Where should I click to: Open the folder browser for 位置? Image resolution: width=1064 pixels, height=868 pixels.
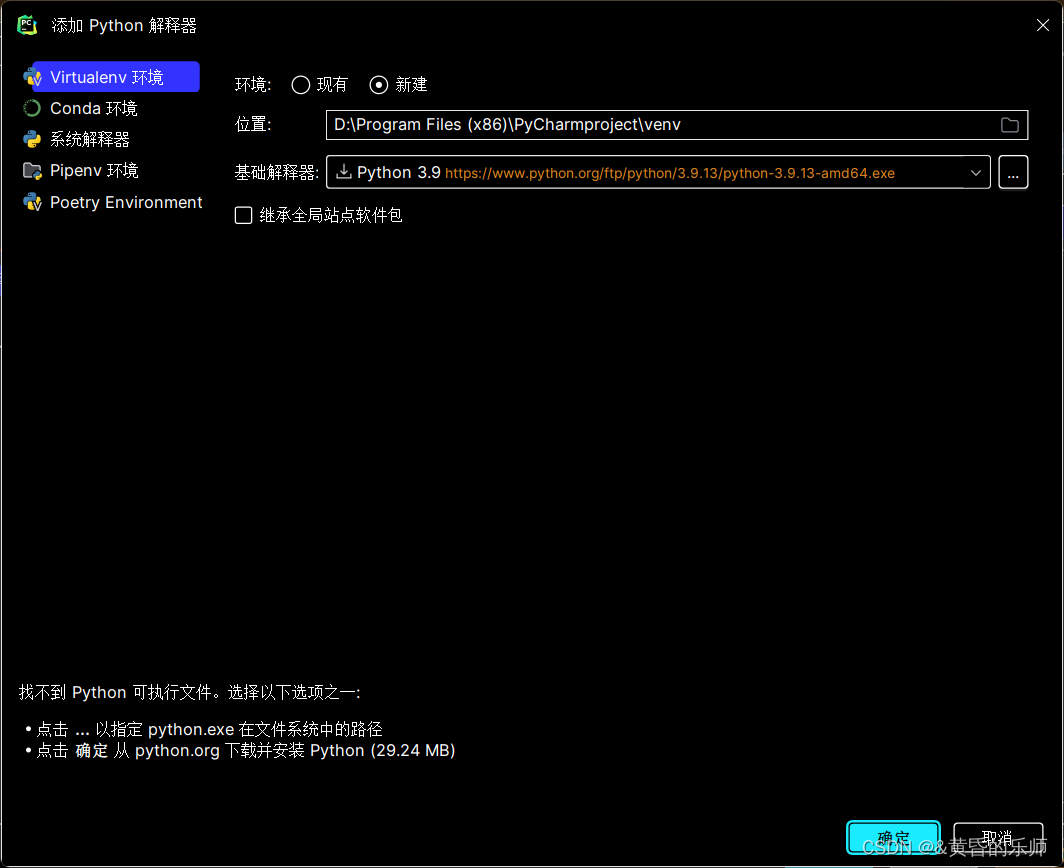(1010, 124)
